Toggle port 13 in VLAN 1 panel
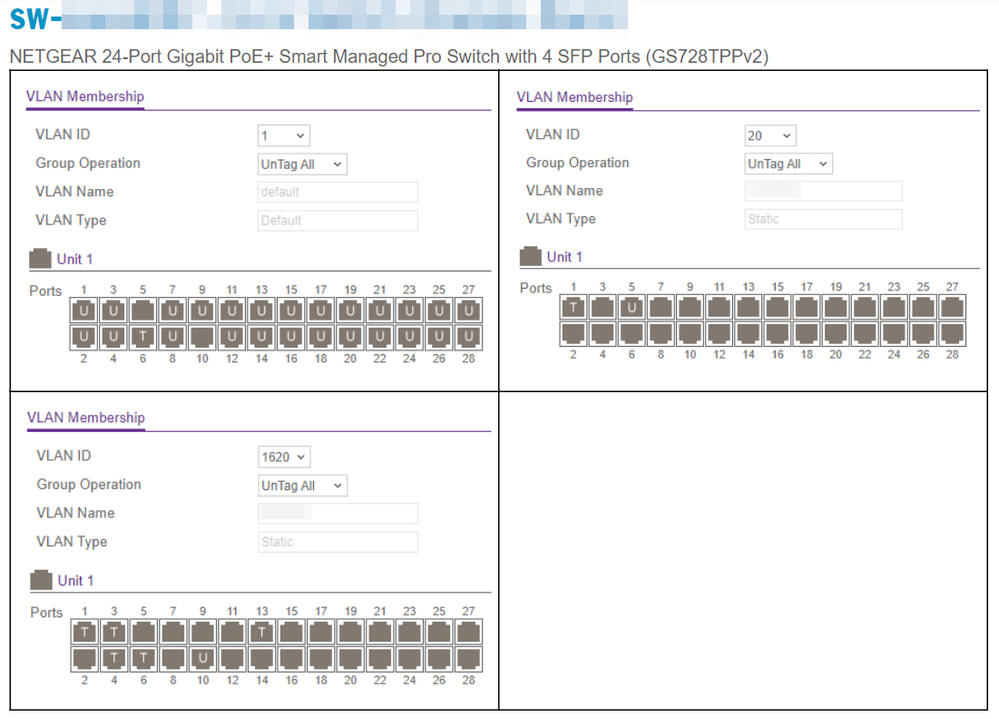 (x=261, y=311)
